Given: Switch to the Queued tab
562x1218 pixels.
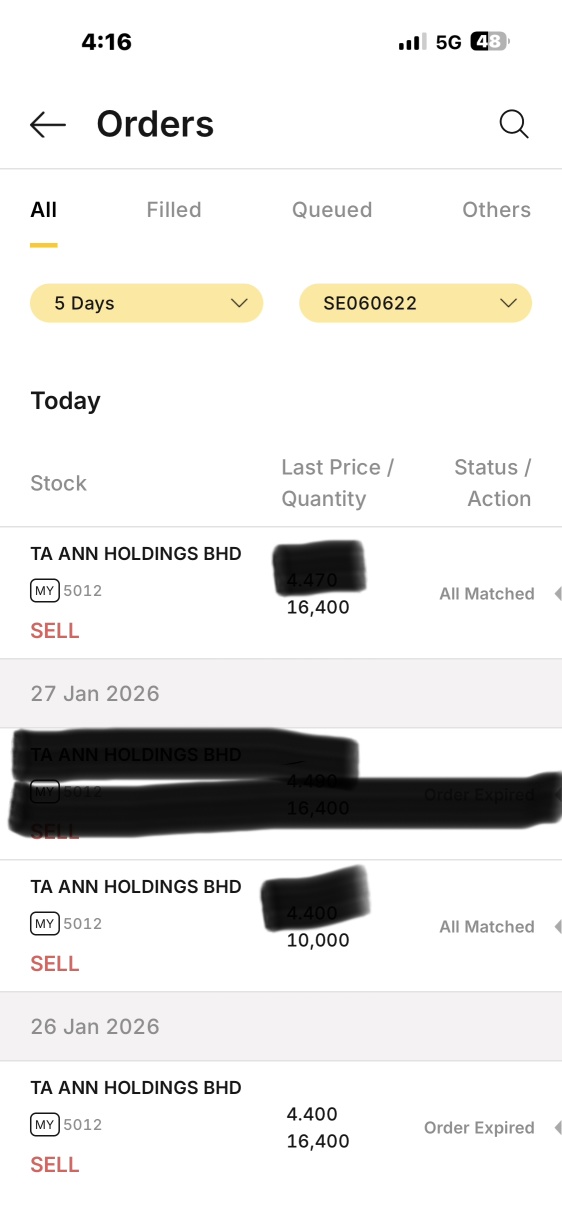Looking at the screenshot, I should [332, 210].
